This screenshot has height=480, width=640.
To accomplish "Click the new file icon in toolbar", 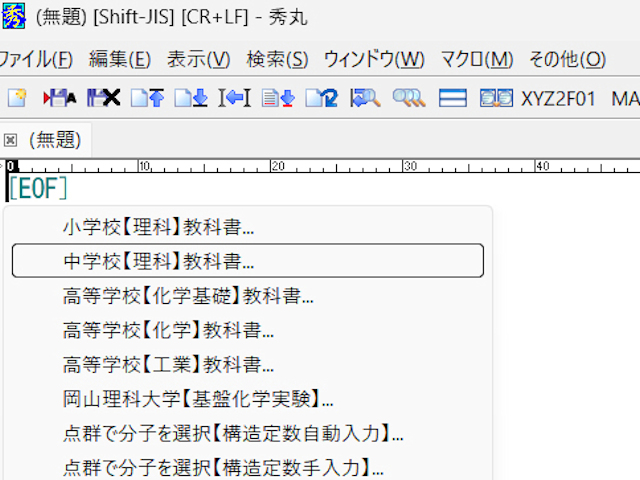I will (17, 98).
